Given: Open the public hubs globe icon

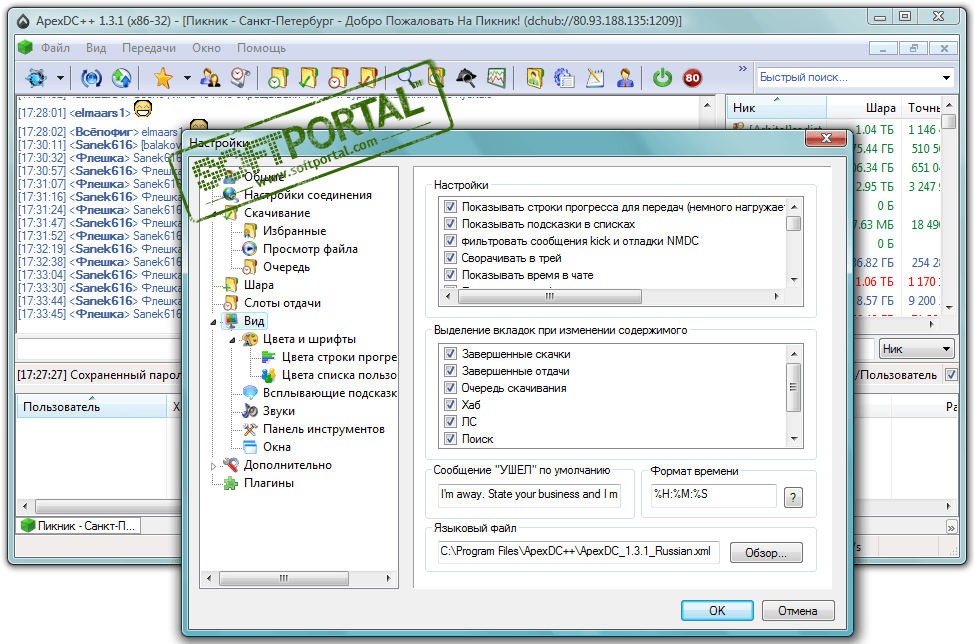Looking at the screenshot, I should 36,78.
